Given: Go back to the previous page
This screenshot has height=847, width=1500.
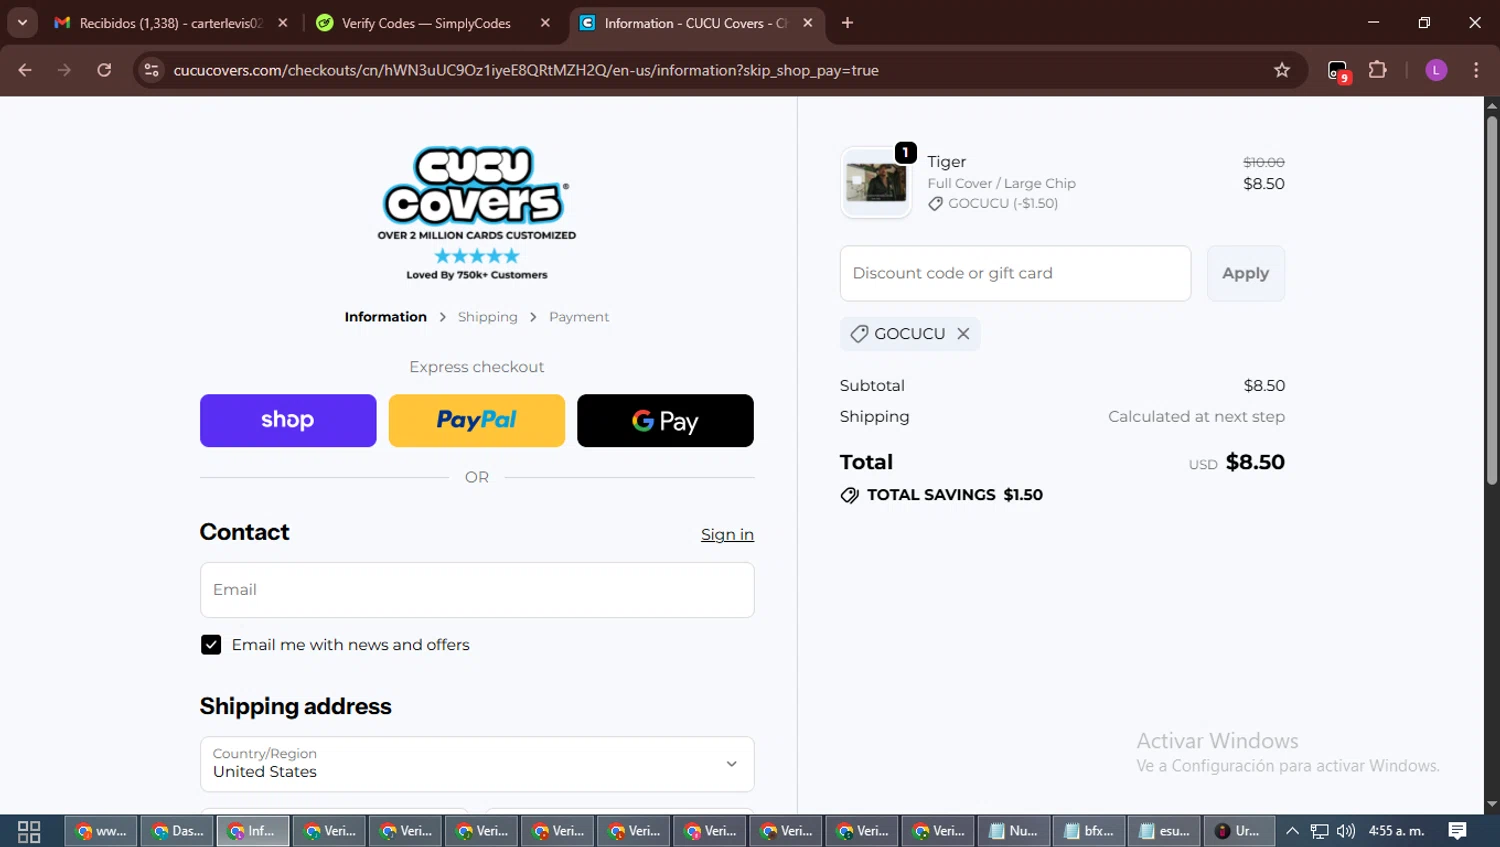Looking at the screenshot, I should coord(25,70).
